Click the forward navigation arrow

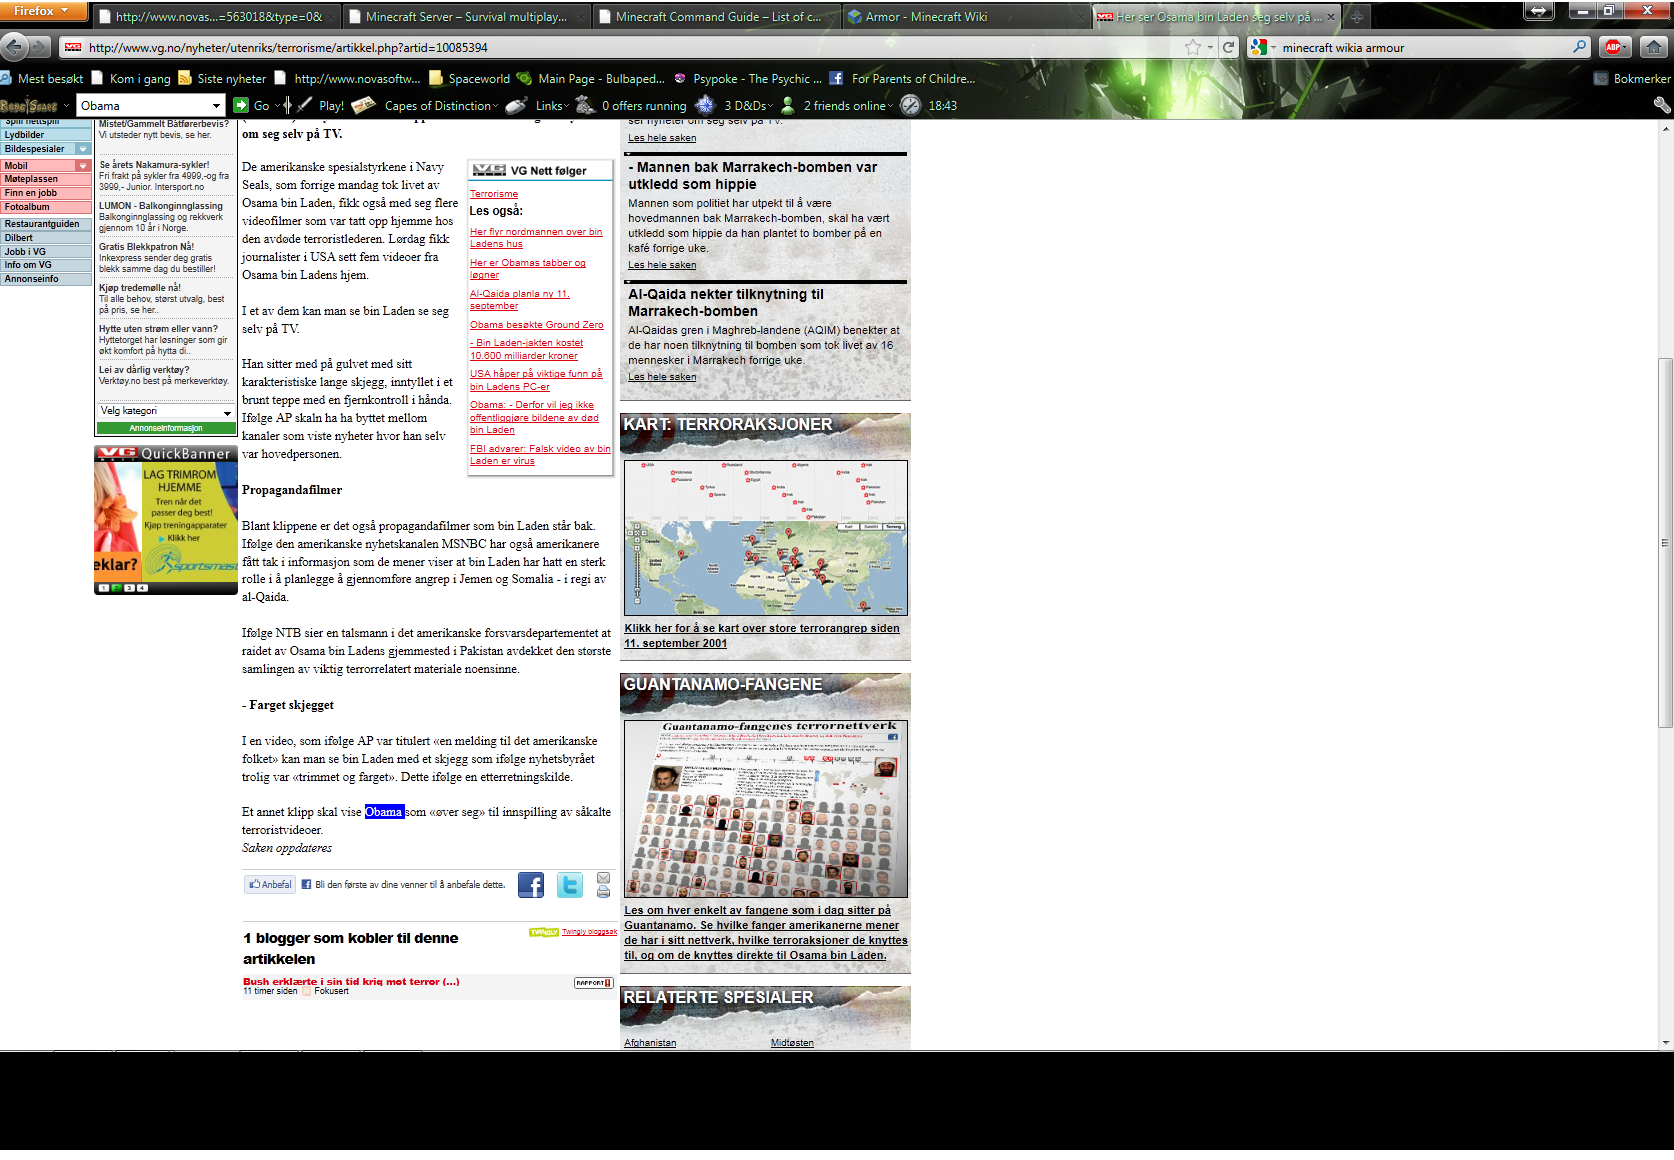pyautogui.click(x=40, y=47)
